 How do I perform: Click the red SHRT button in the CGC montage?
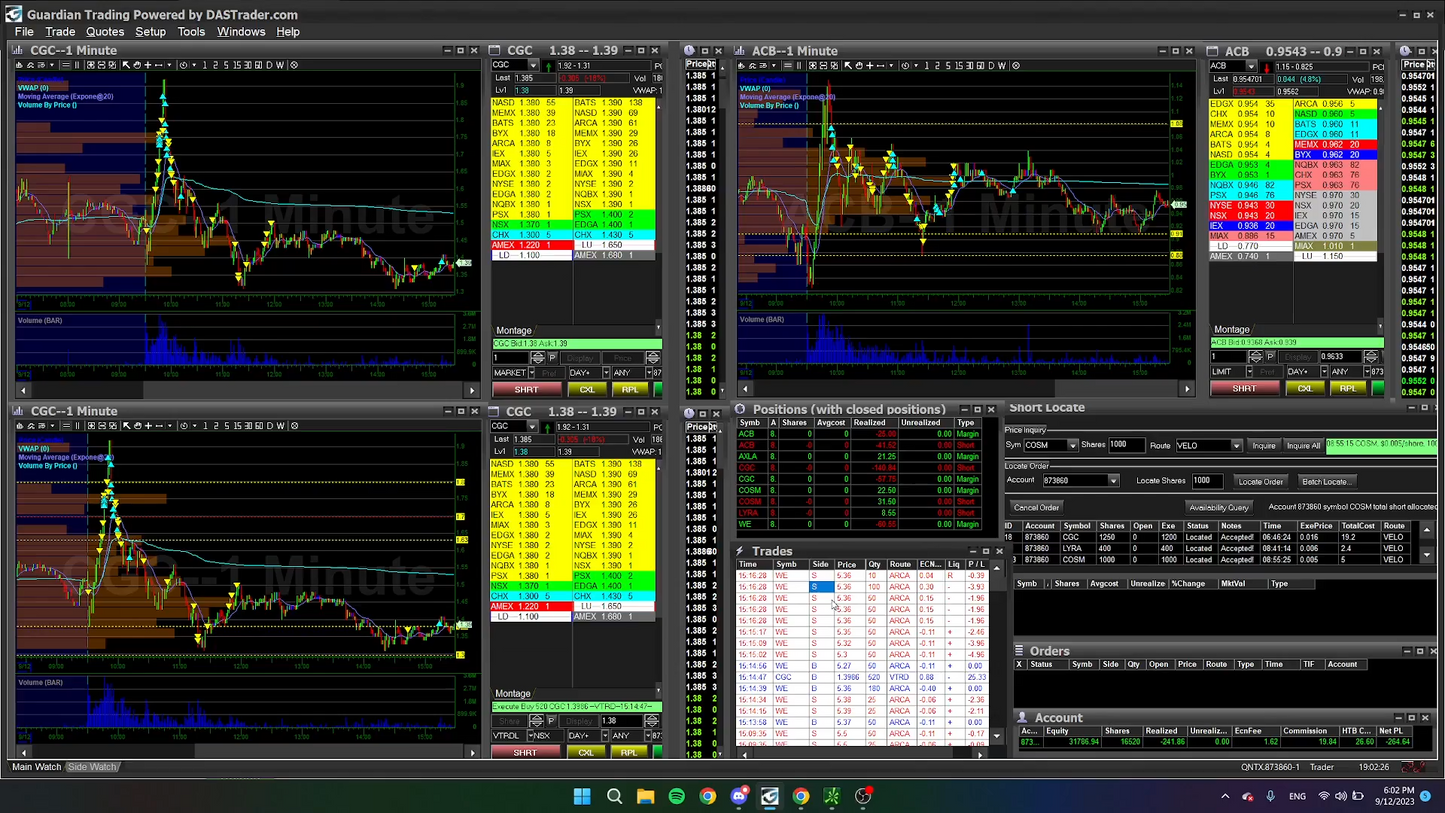(526, 389)
